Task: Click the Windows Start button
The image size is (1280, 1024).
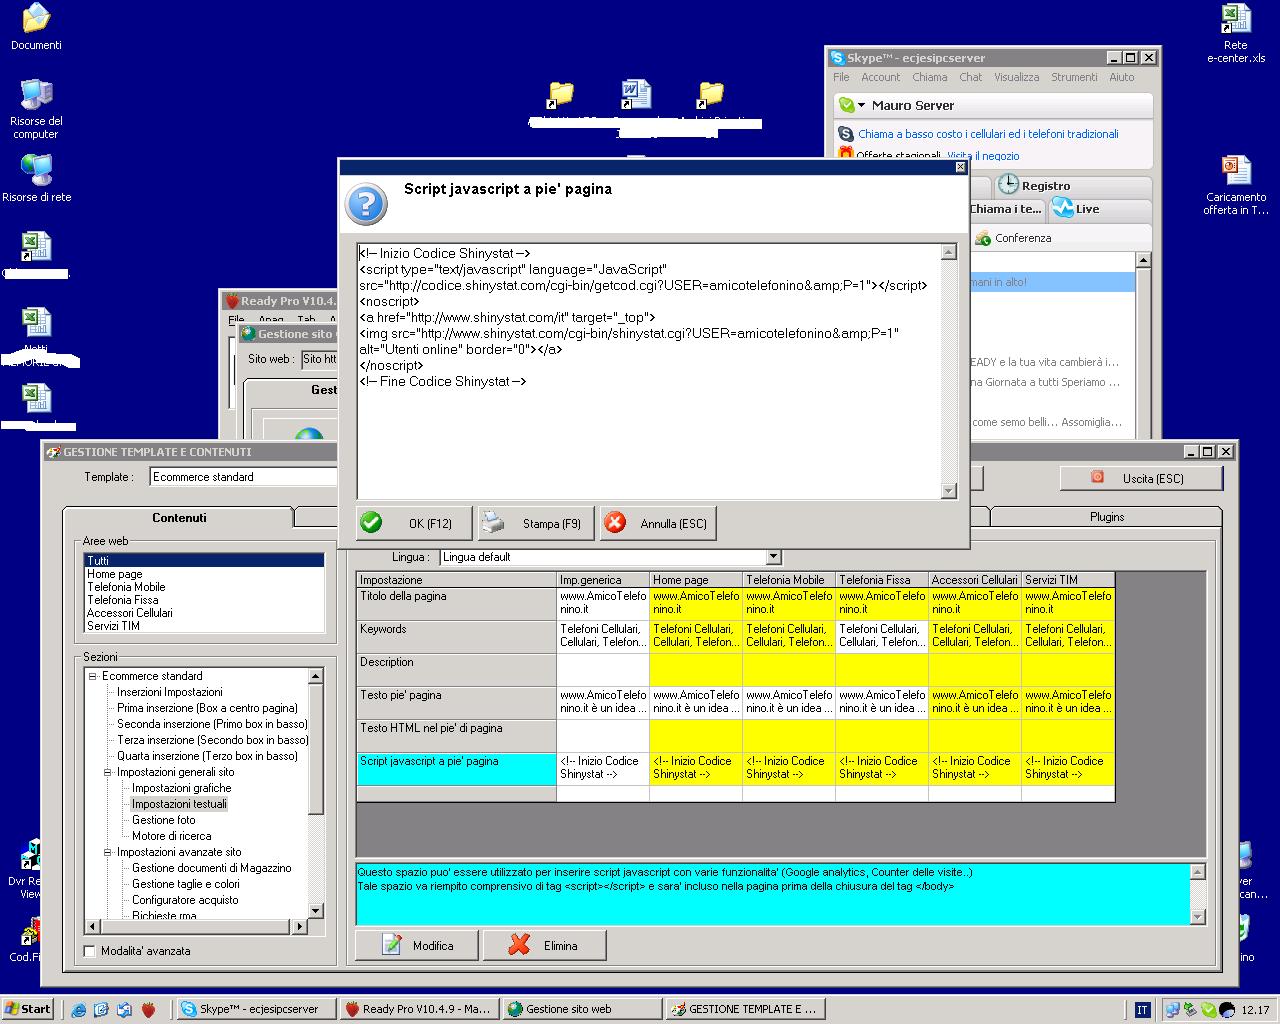Action: [x=27, y=1008]
